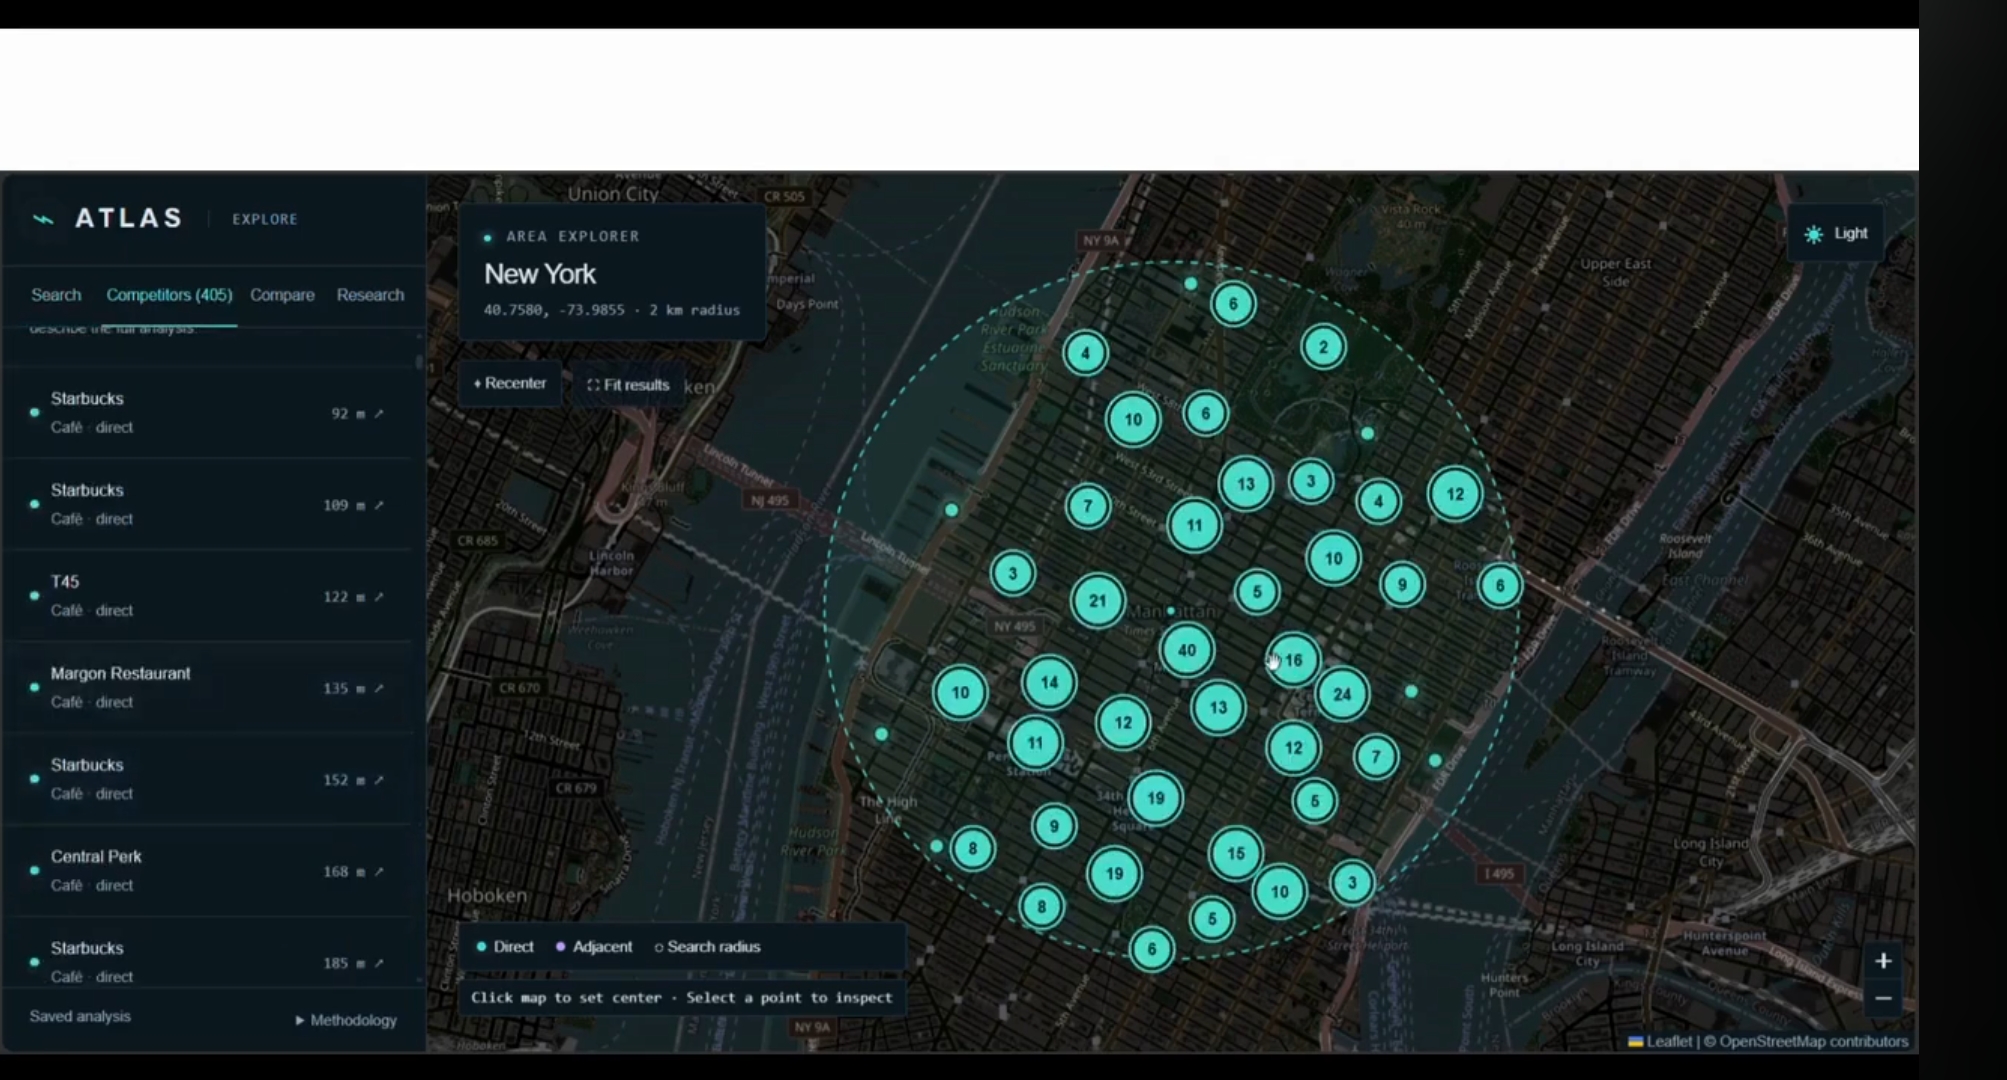The width and height of the screenshot is (2007, 1080).
Task: Zoom out on the map
Action: click(1883, 998)
